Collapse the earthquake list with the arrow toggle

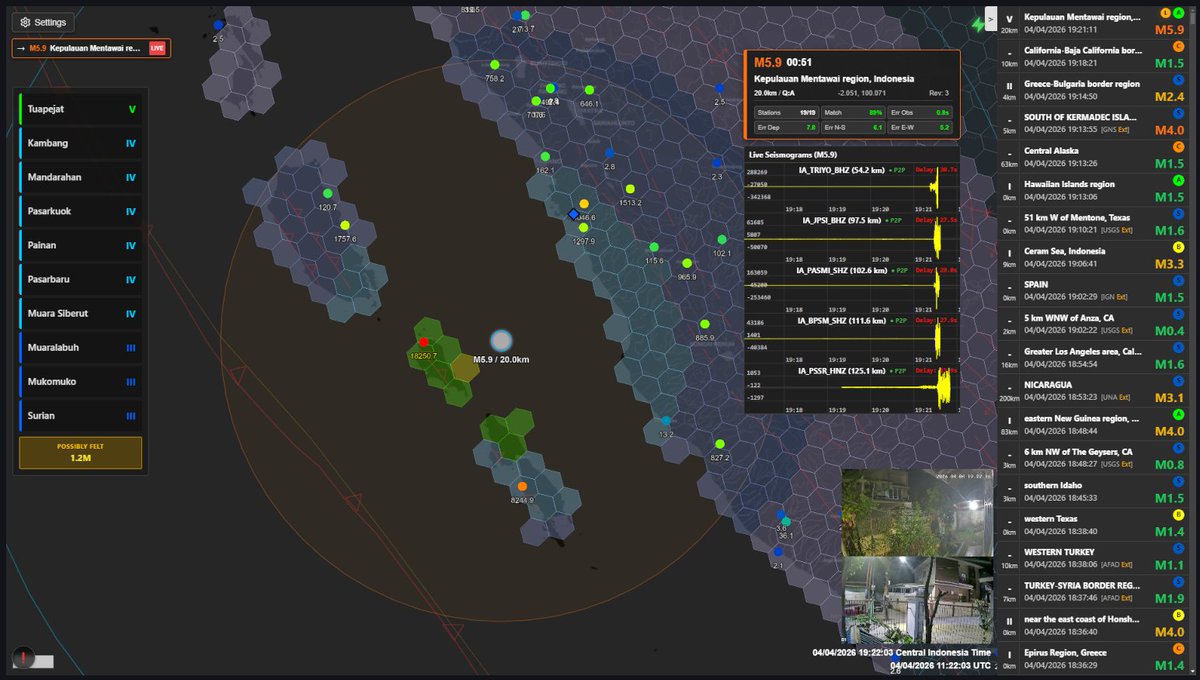pos(990,19)
